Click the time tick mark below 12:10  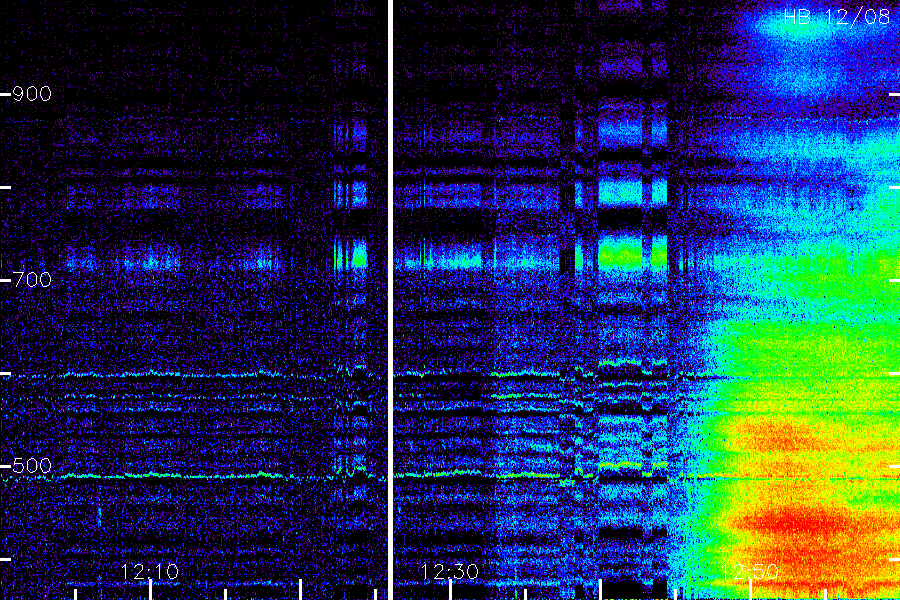[x=150, y=590]
